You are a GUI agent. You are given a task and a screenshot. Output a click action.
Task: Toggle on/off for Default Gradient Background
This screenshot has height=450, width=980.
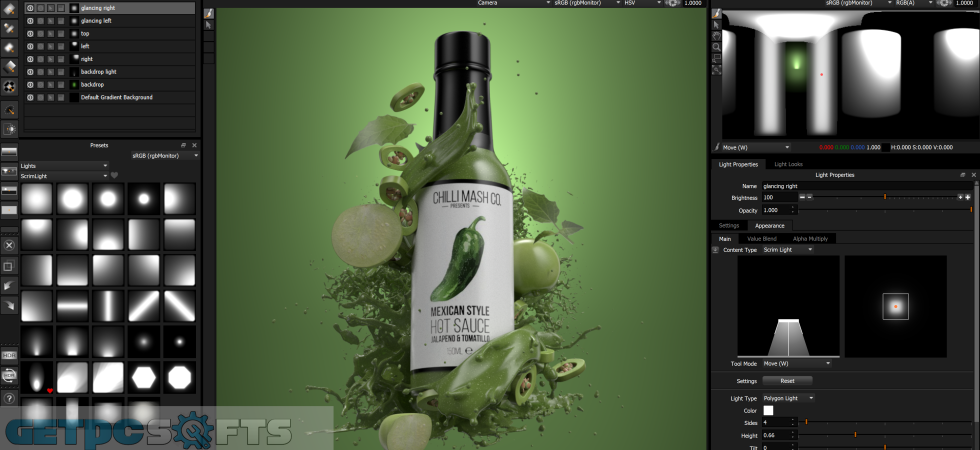point(29,98)
